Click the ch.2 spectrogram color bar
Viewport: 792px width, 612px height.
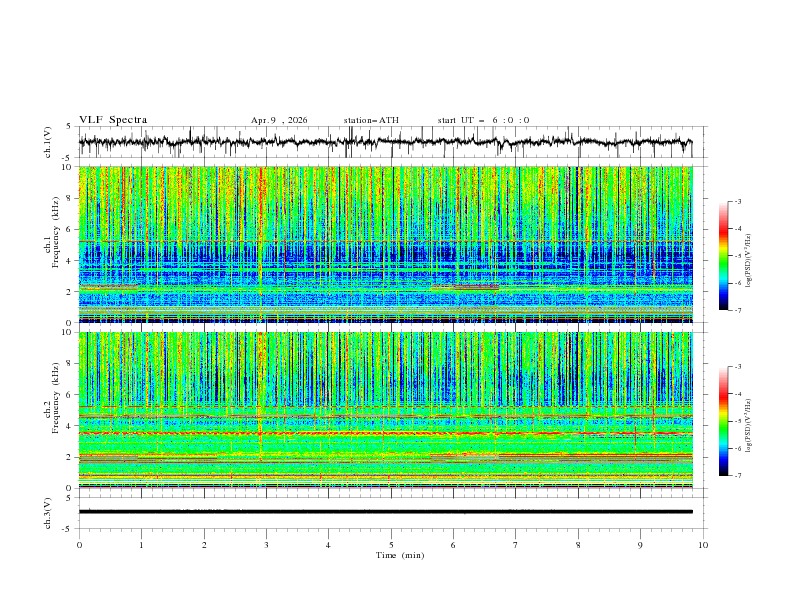[x=724, y=421]
